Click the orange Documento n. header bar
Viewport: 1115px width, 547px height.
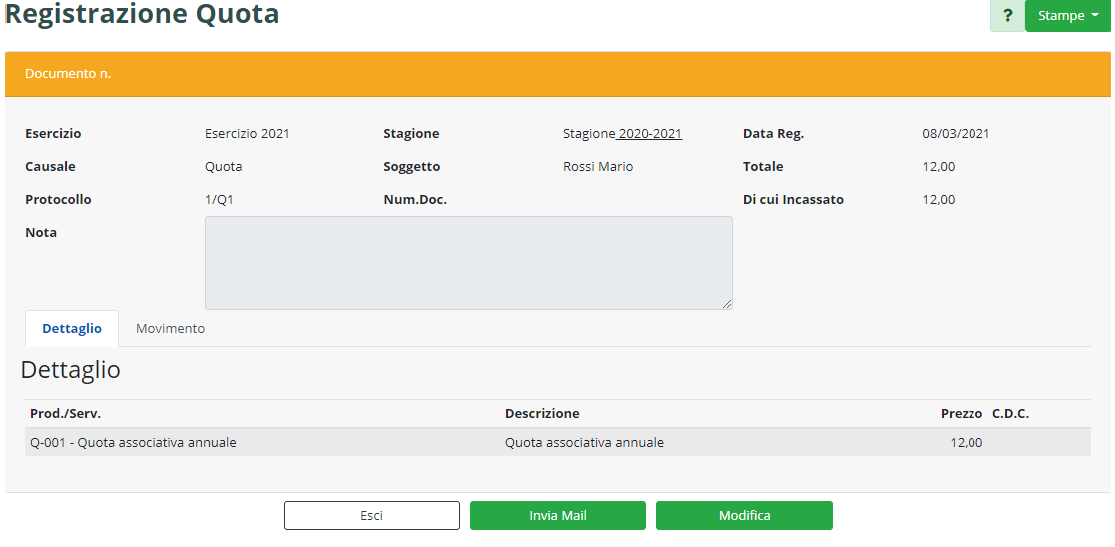point(557,74)
